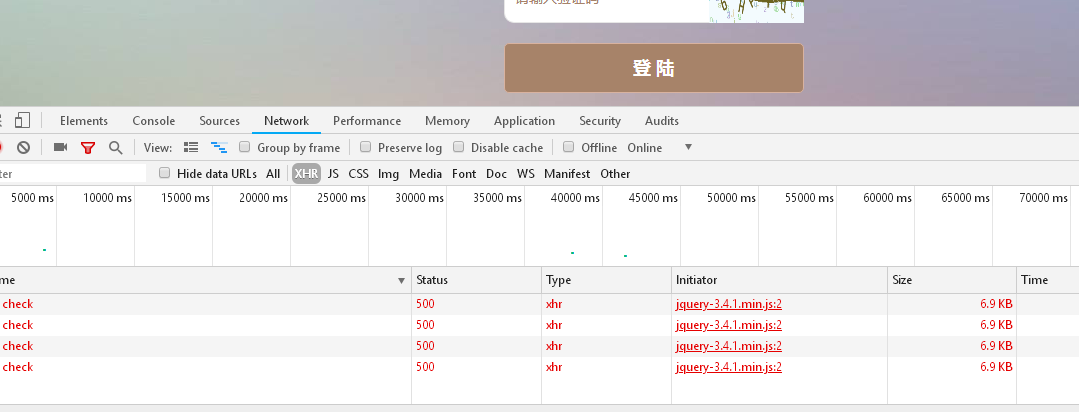This screenshot has width=1079, height=412.
Task: Open jquery-3.4.1.min.js:2 link in first row
Action: [x=729, y=304]
